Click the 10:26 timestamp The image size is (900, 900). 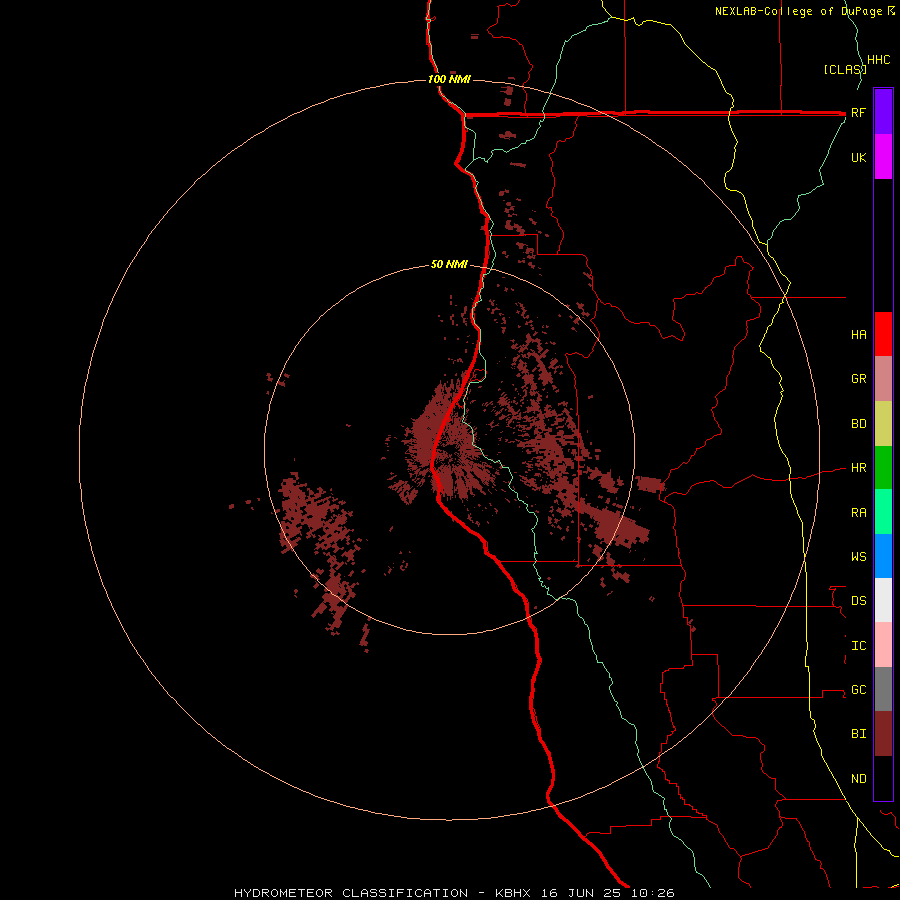[652, 893]
